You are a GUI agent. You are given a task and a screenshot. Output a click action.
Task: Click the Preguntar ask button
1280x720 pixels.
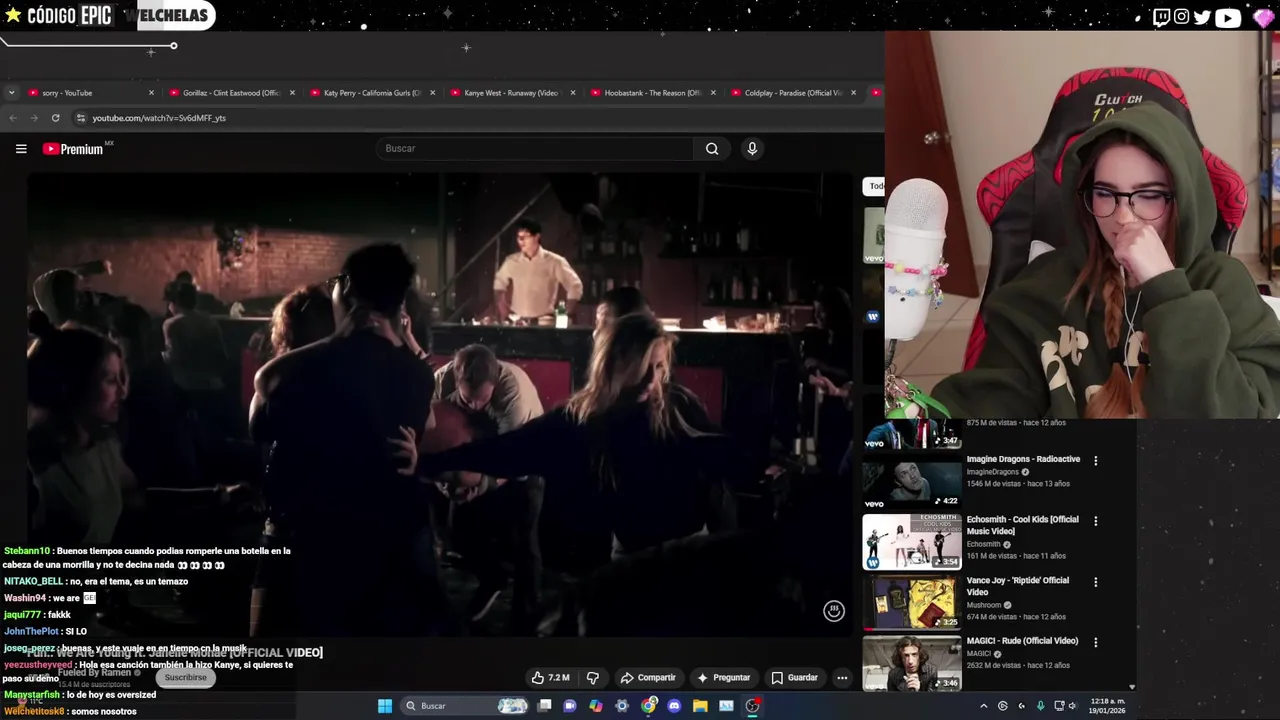click(x=723, y=678)
